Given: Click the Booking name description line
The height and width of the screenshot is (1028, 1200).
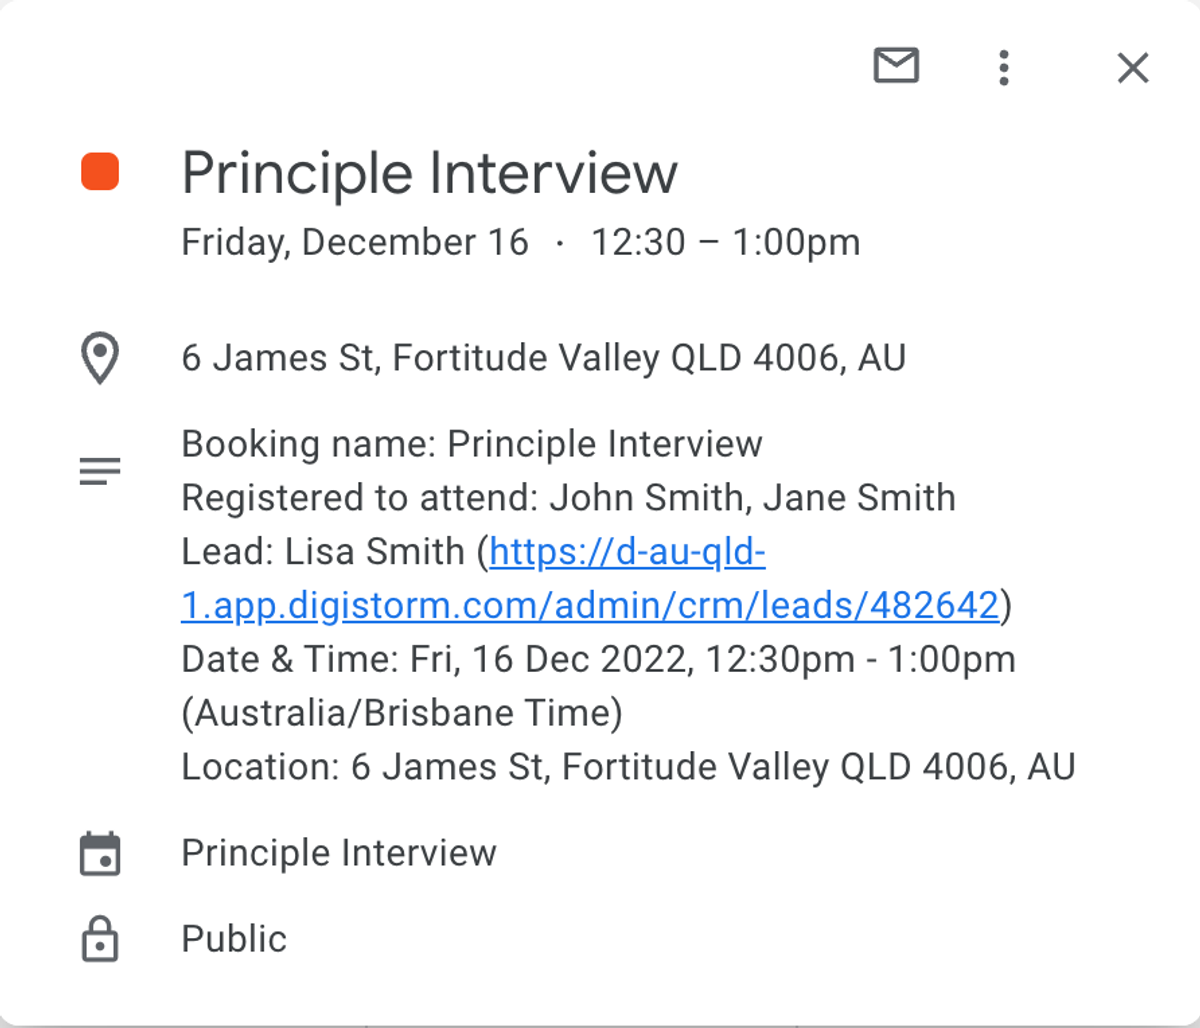Looking at the screenshot, I should coord(472,444).
